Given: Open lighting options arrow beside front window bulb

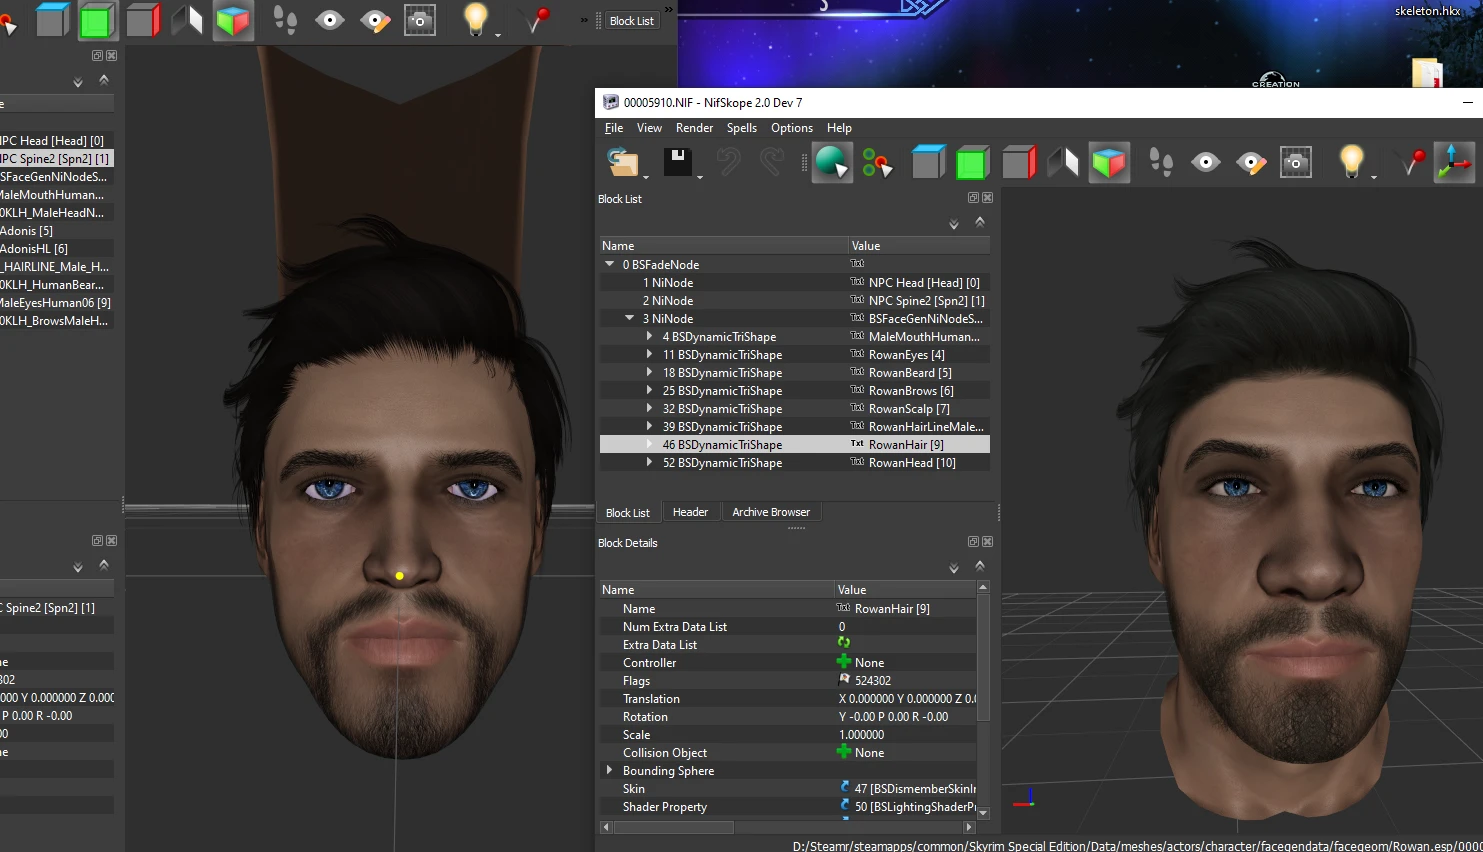Looking at the screenshot, I should pyautogui.click(x=1374, y=177).
